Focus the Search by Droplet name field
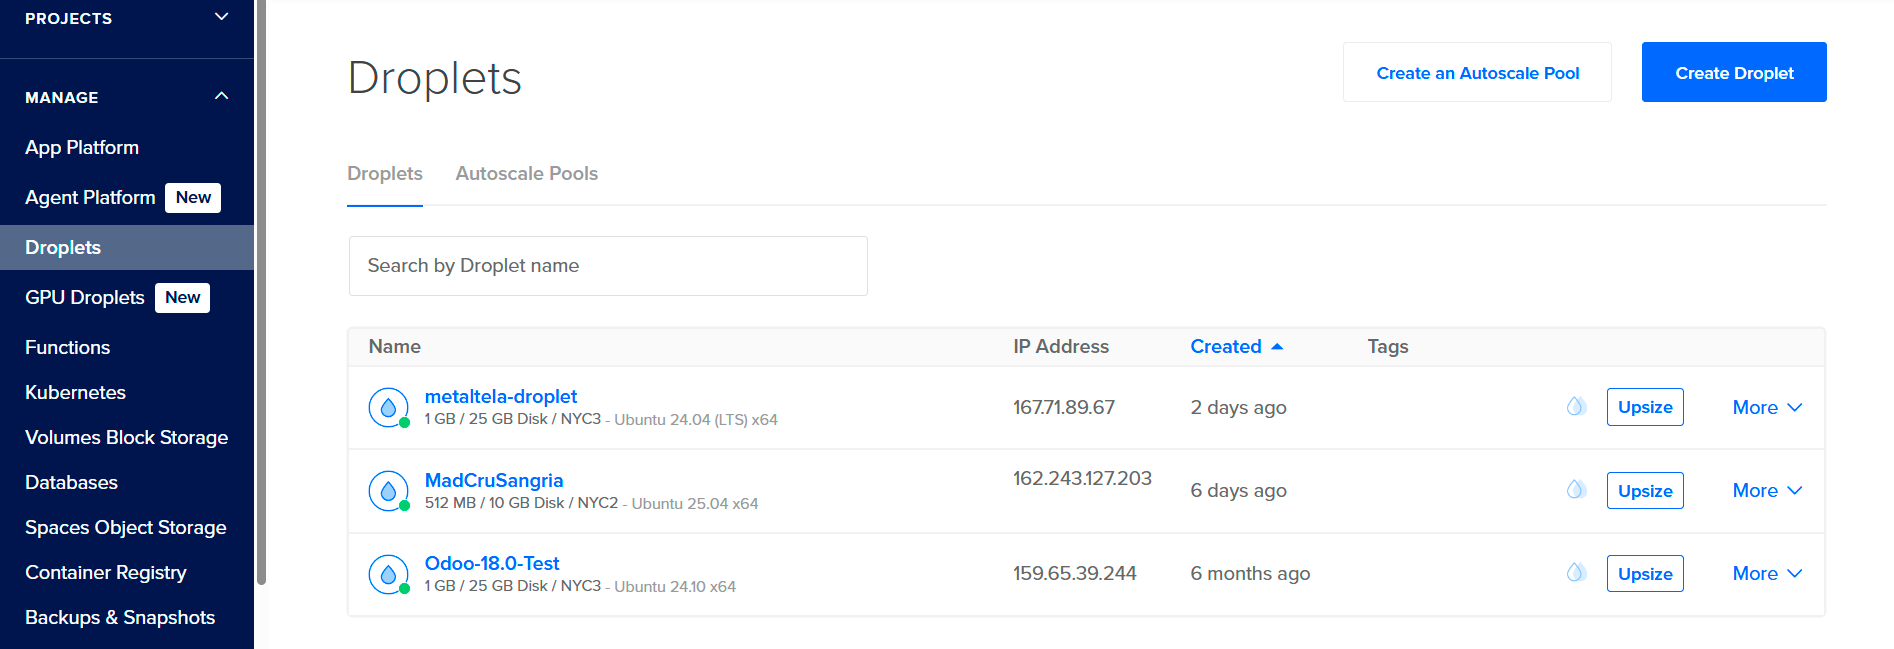This screenshot has width=1894, height=649. (x=608, y=266)
